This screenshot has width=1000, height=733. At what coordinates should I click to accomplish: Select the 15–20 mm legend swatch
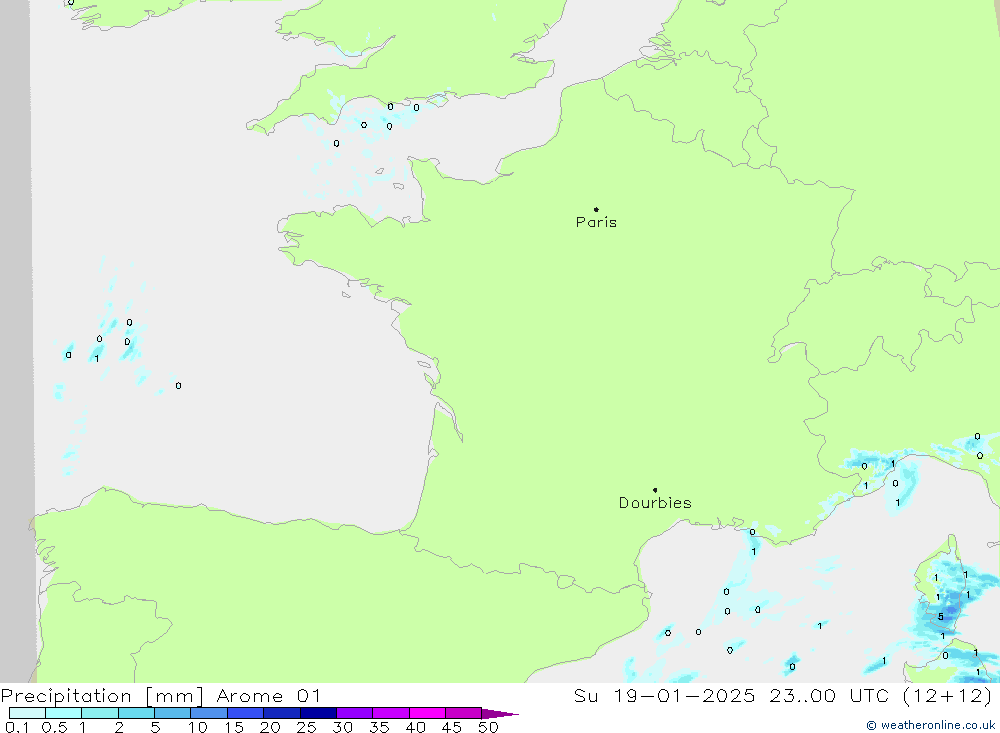[246, 713]
